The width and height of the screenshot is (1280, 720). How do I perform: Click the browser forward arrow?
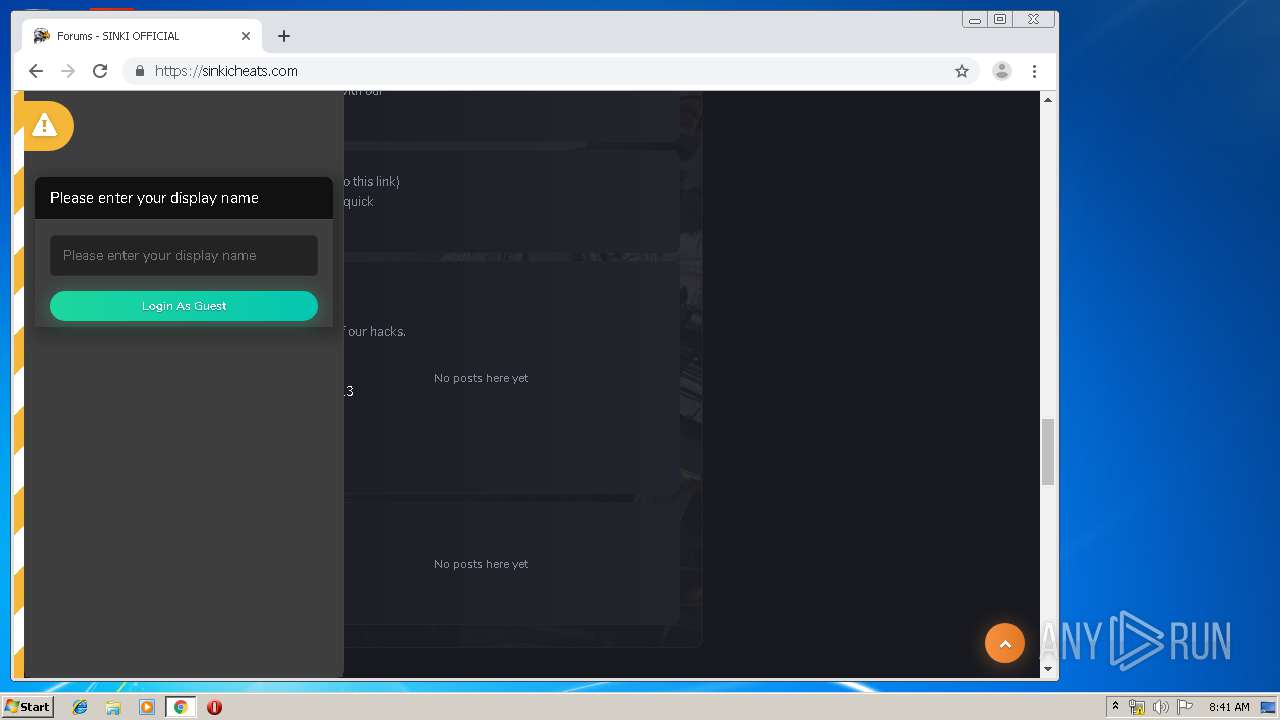68,71
